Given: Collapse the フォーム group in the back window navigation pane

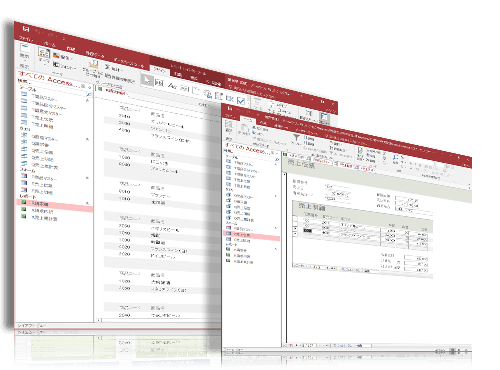Looking at the screenshot, I should pos(88,178).
